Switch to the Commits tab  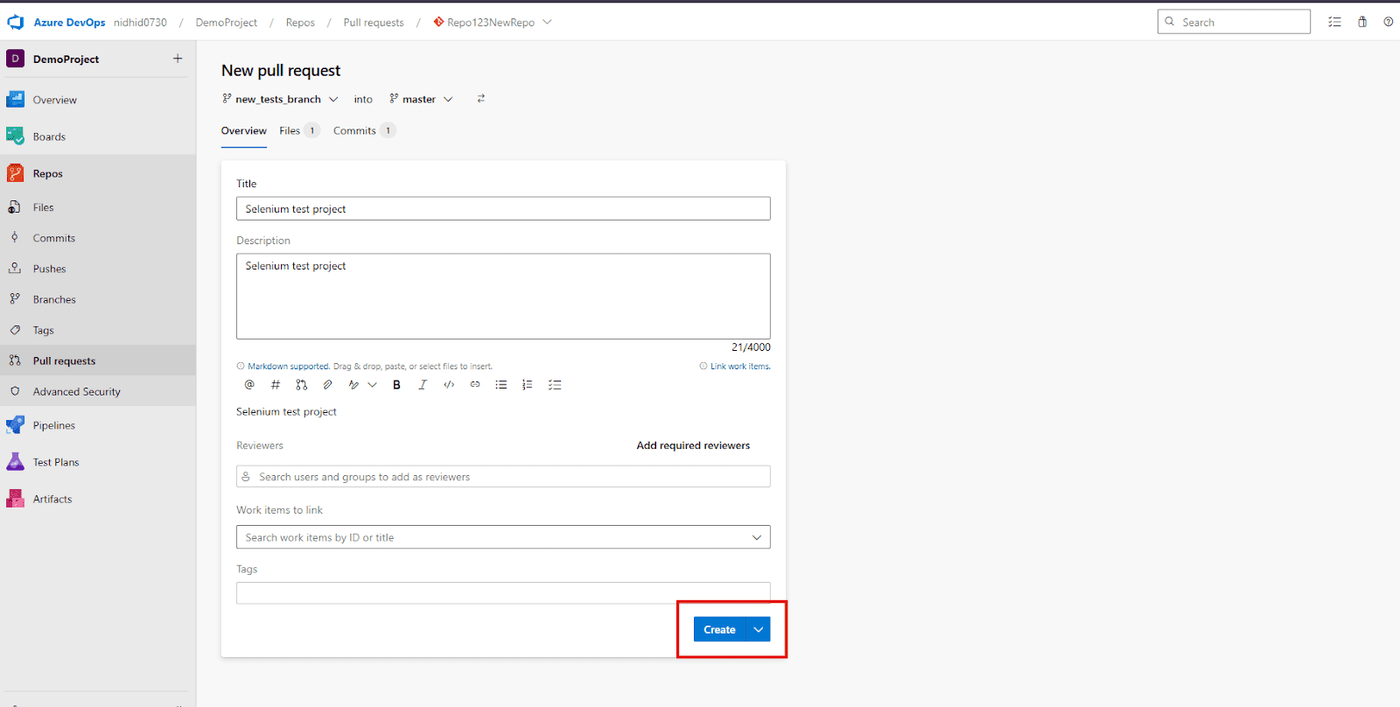tap(364, 131)
